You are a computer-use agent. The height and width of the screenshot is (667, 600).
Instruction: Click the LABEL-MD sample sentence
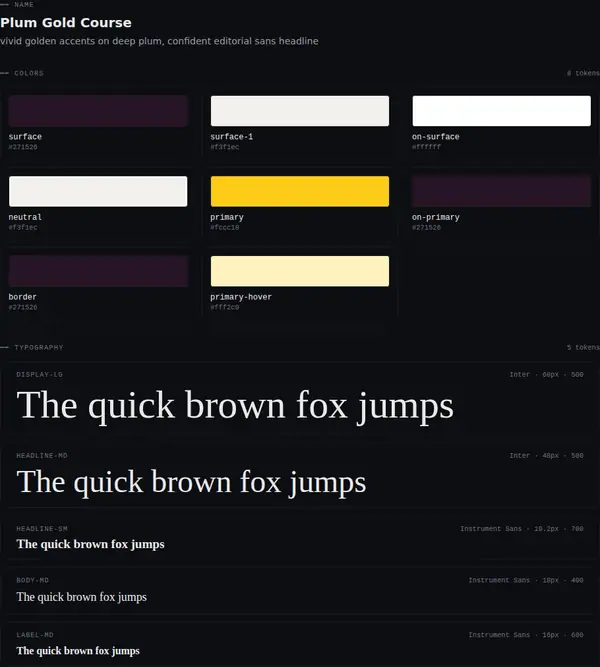click(x=78, y=651)
